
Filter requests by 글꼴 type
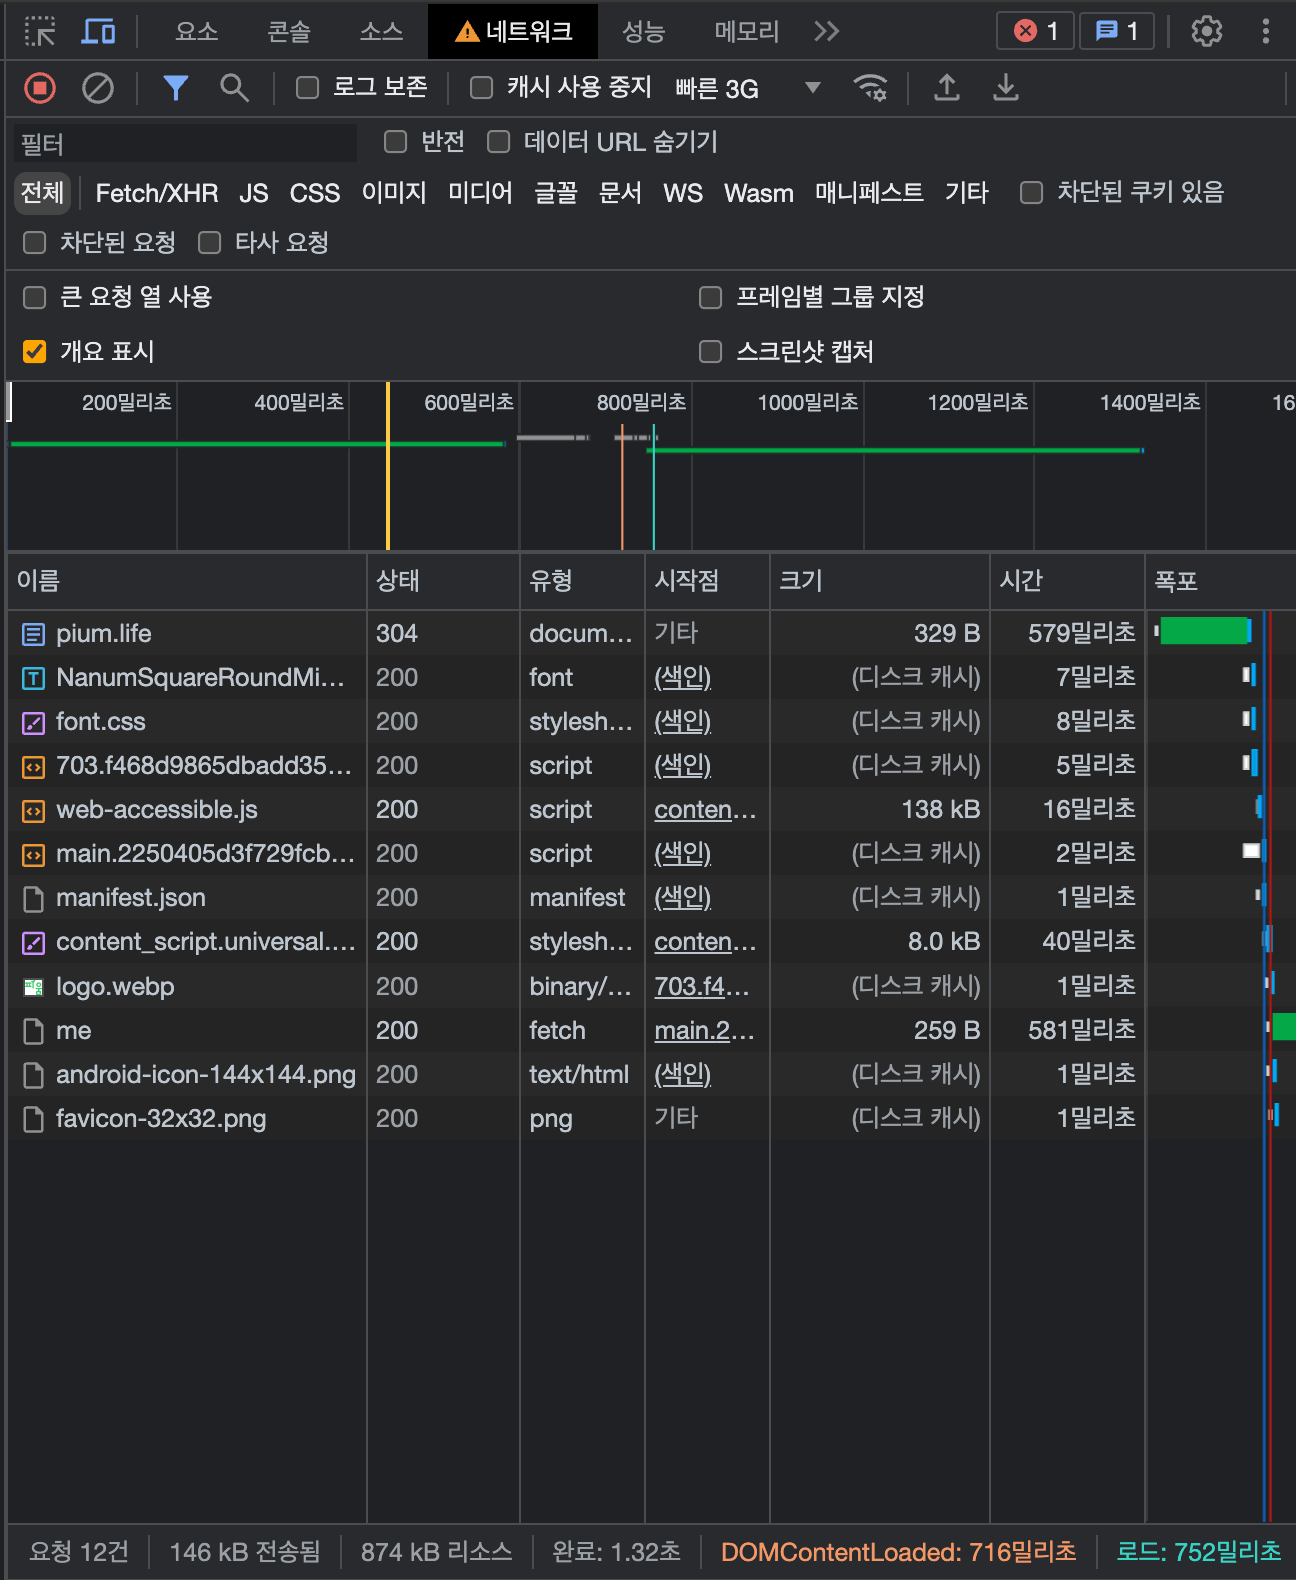point(556,193)
